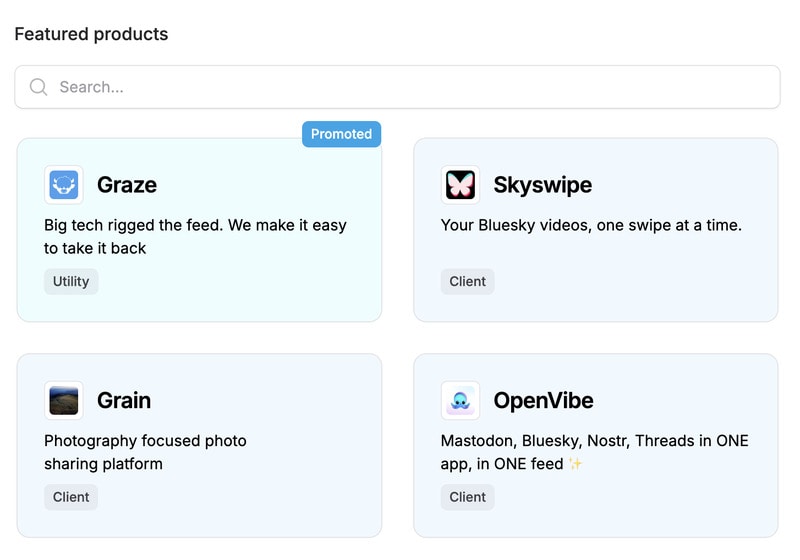Click the Featured products heading
The width and height of the screenshot is (800, 560).
coord(91,34)
